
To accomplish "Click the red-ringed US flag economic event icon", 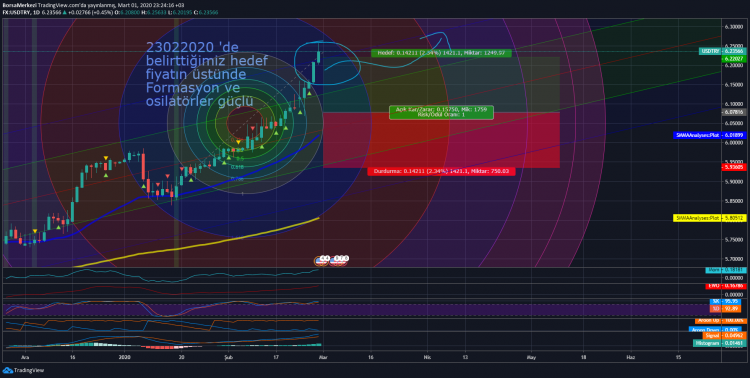I will [339, 260].
